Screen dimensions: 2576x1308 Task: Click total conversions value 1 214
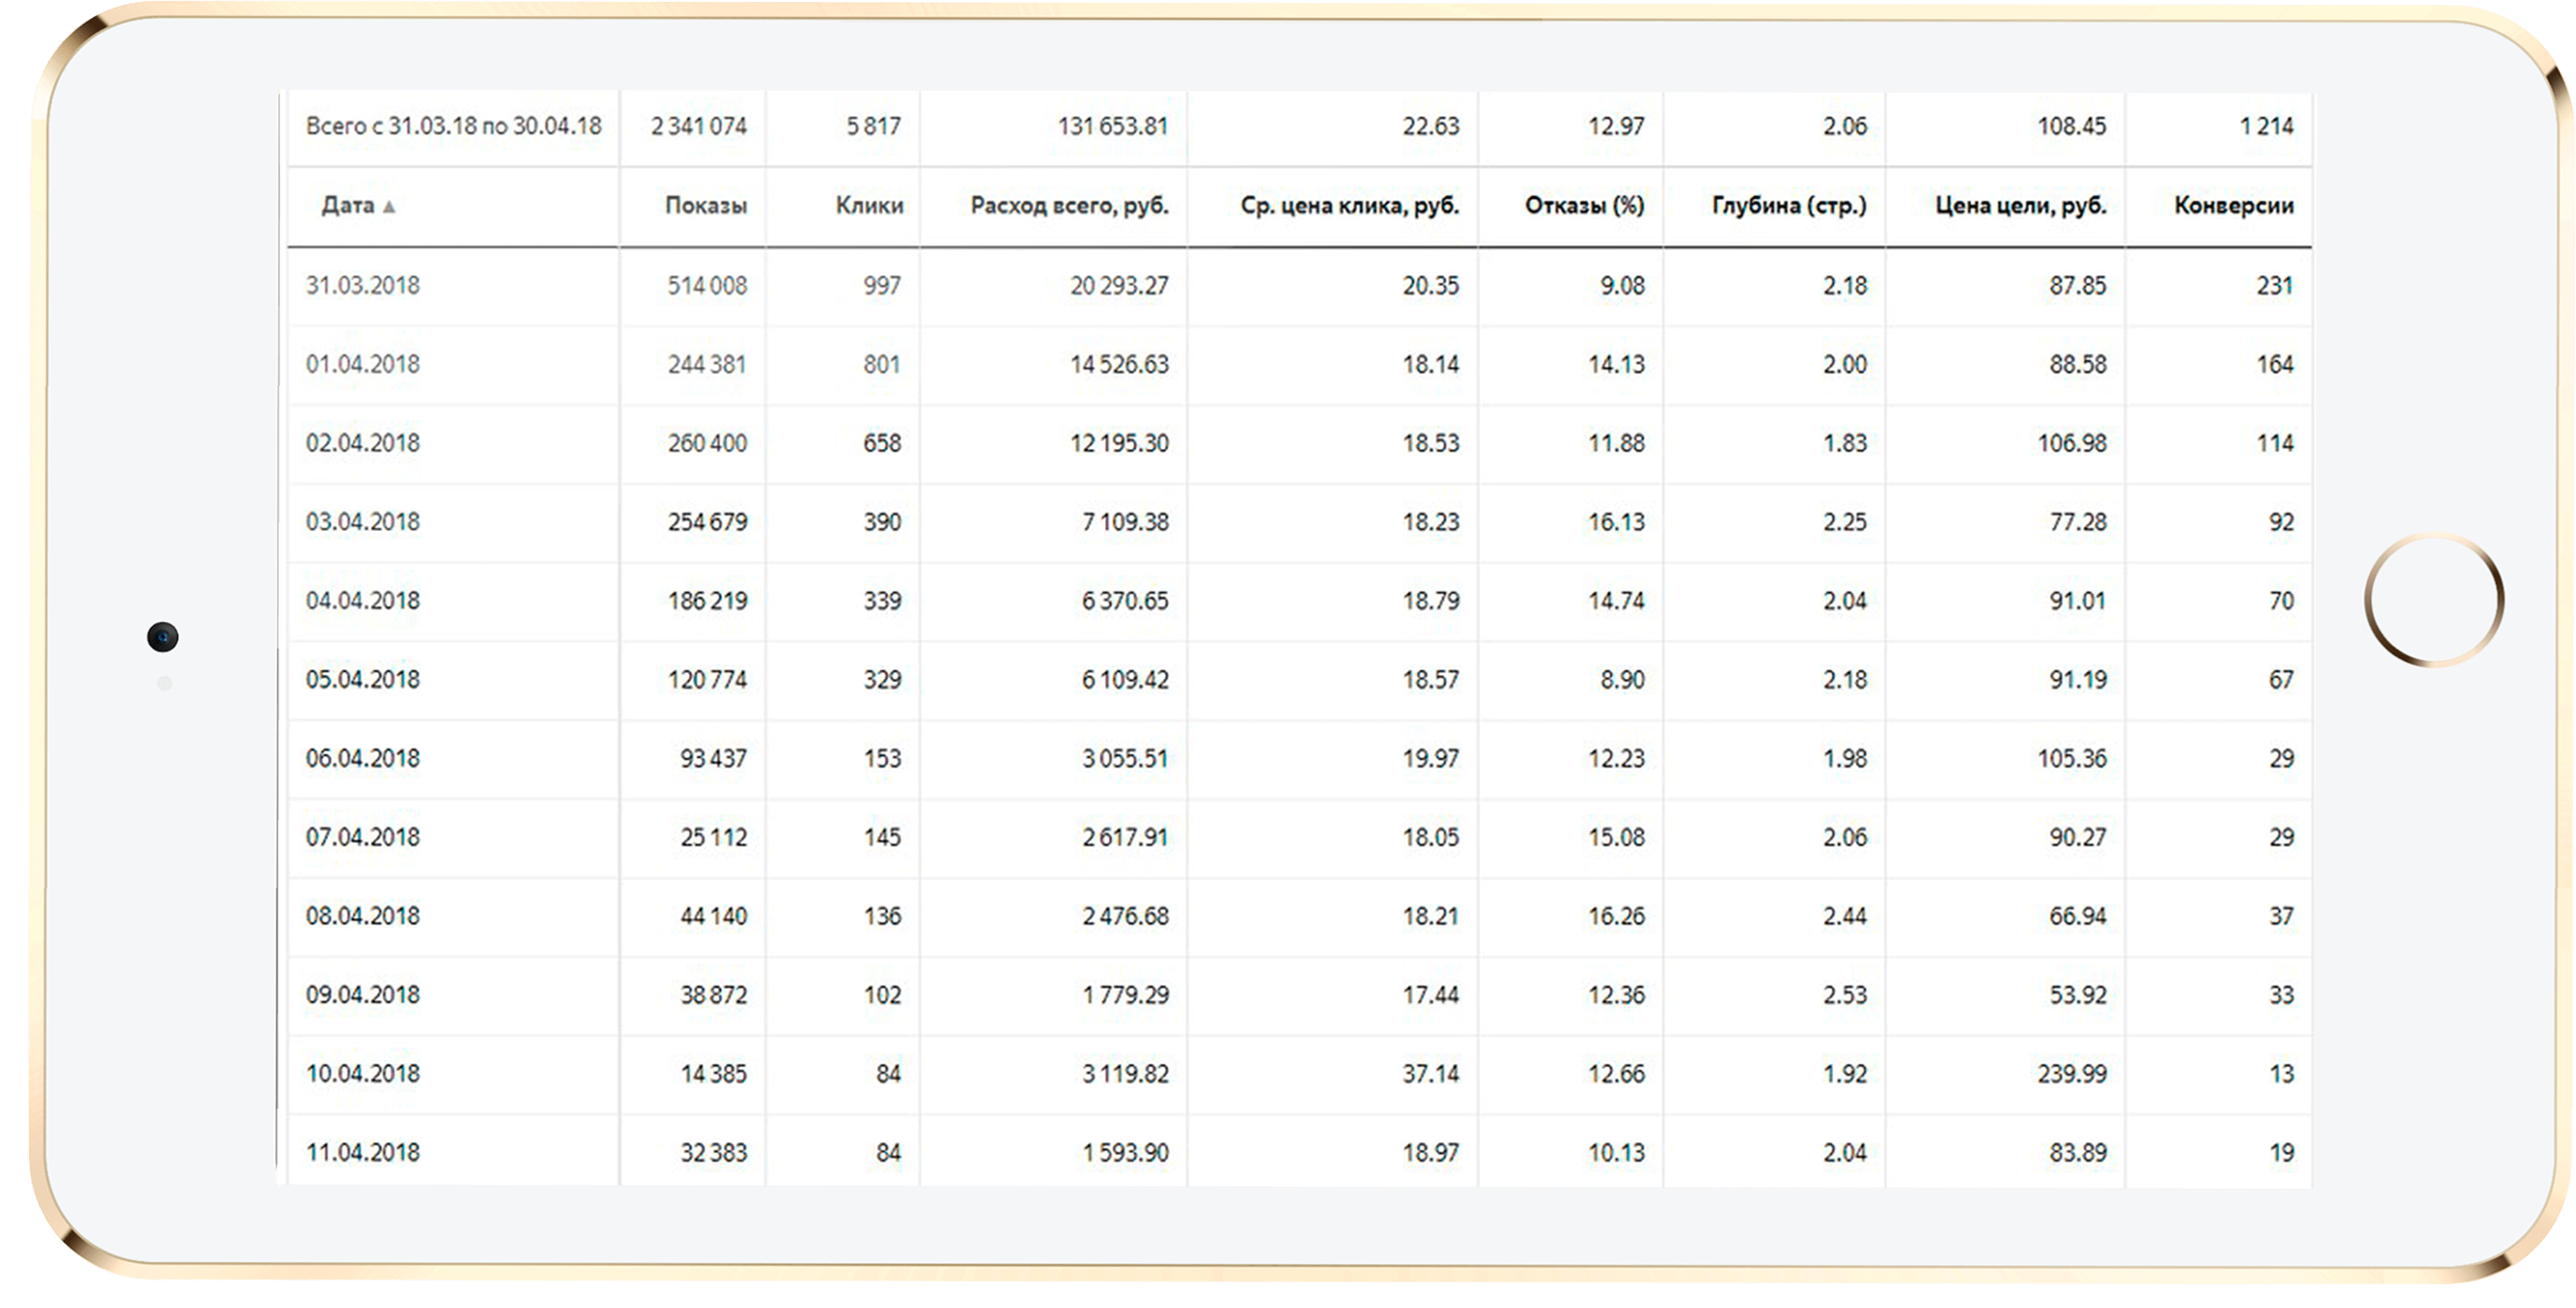coord(2266,127)
